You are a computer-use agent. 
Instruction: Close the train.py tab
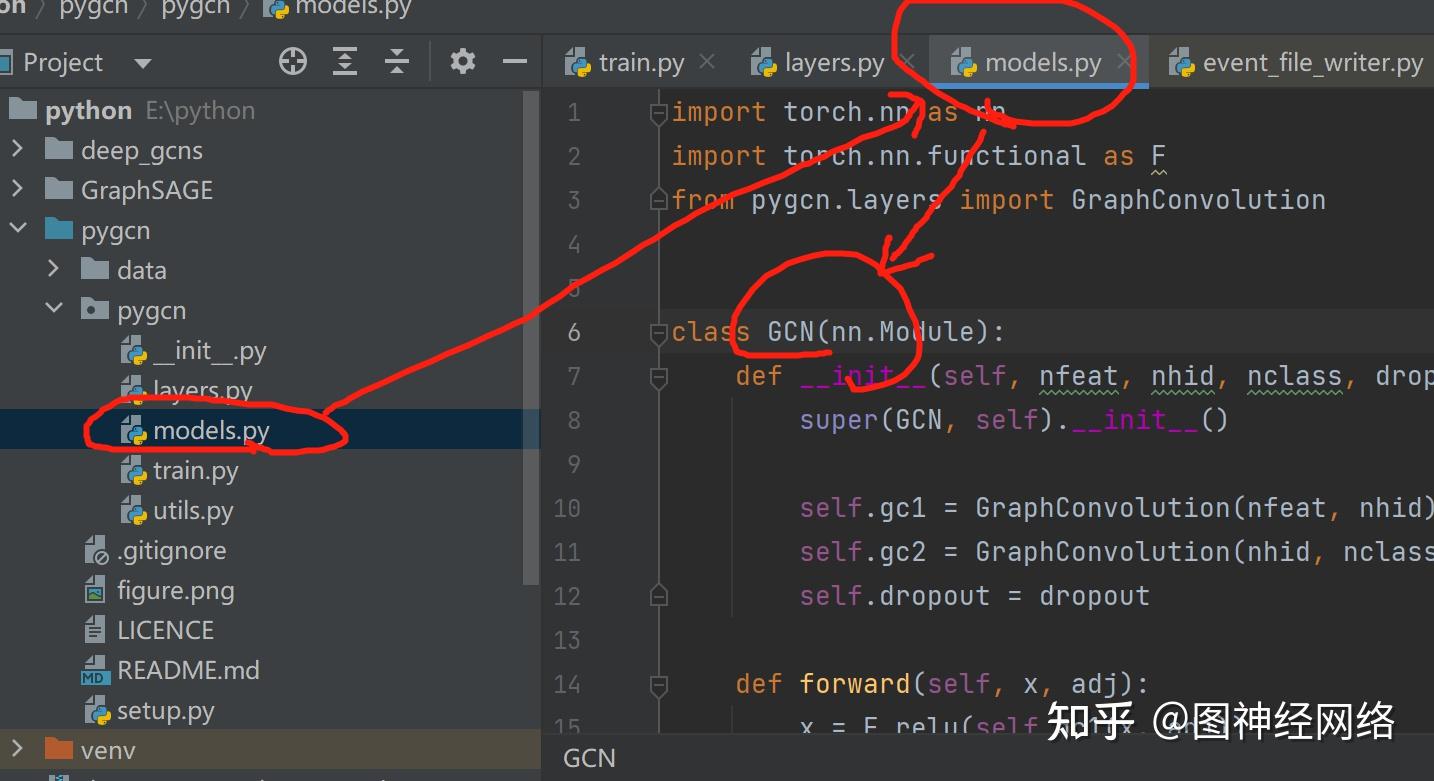tap(707, 61)
